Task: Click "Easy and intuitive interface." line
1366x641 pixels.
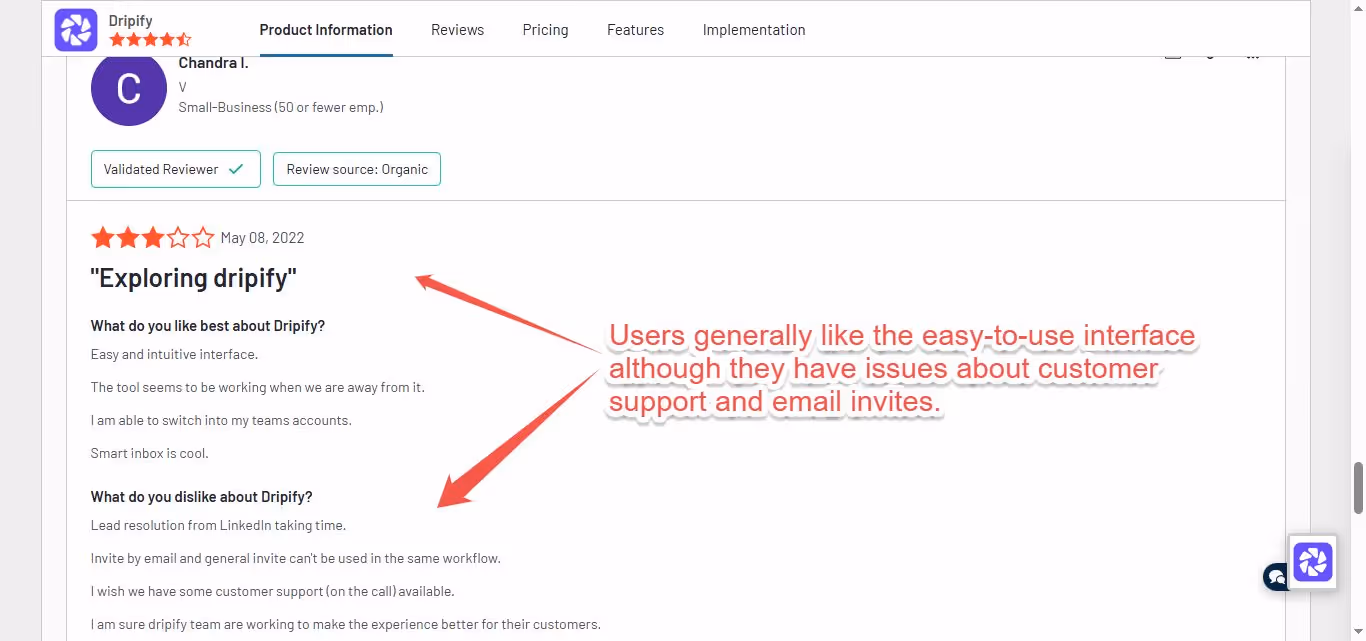Action: [x=174, y=354]
